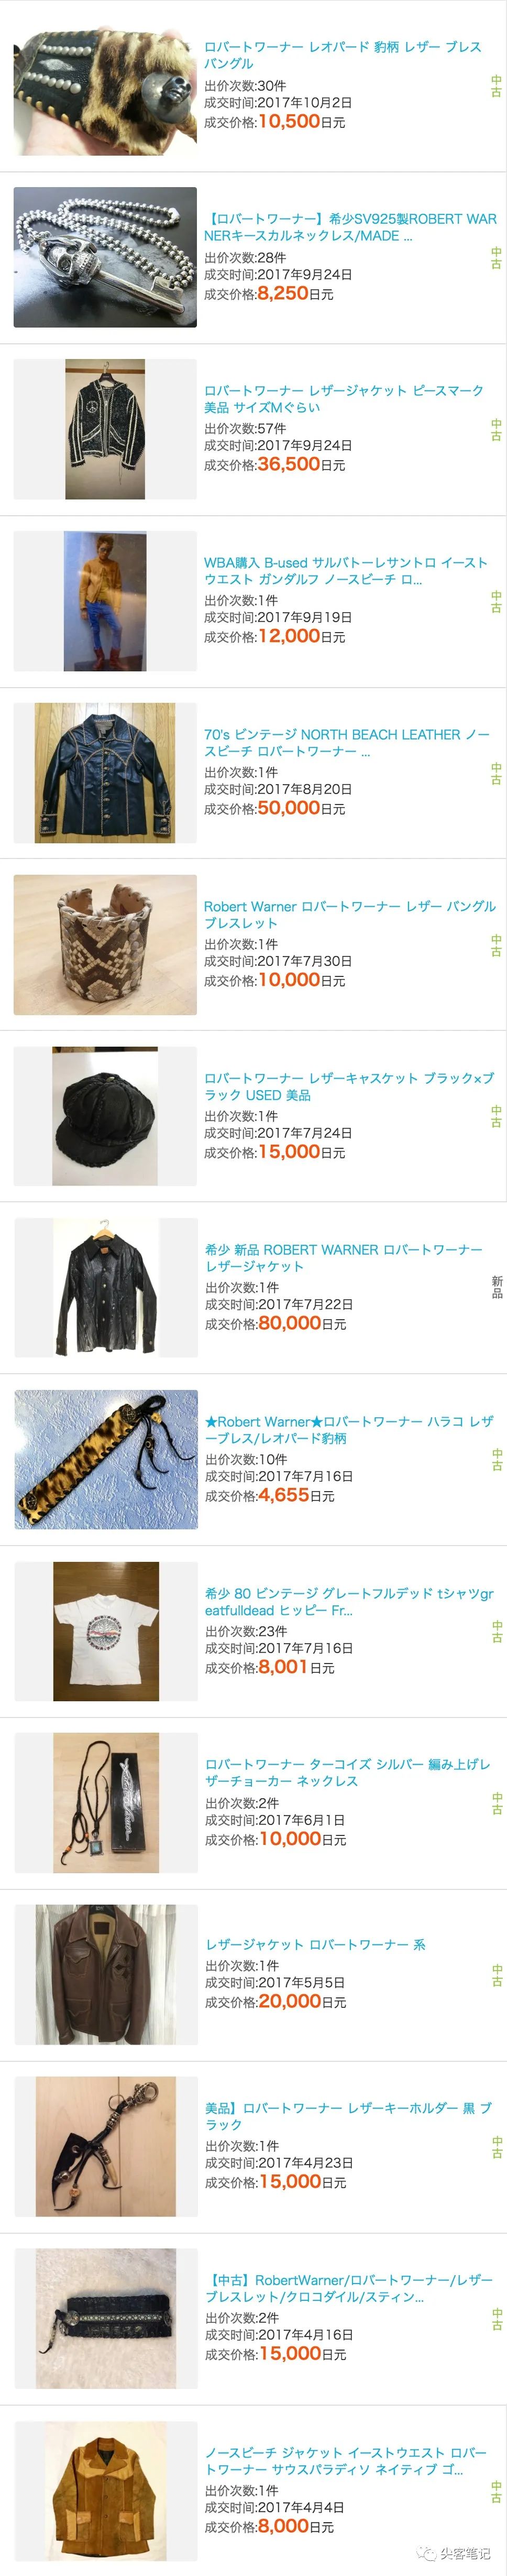
Task: Open the 希少 新品 ROBERT WARNER leather jacket listing
Action: [x=344, y=1258]
